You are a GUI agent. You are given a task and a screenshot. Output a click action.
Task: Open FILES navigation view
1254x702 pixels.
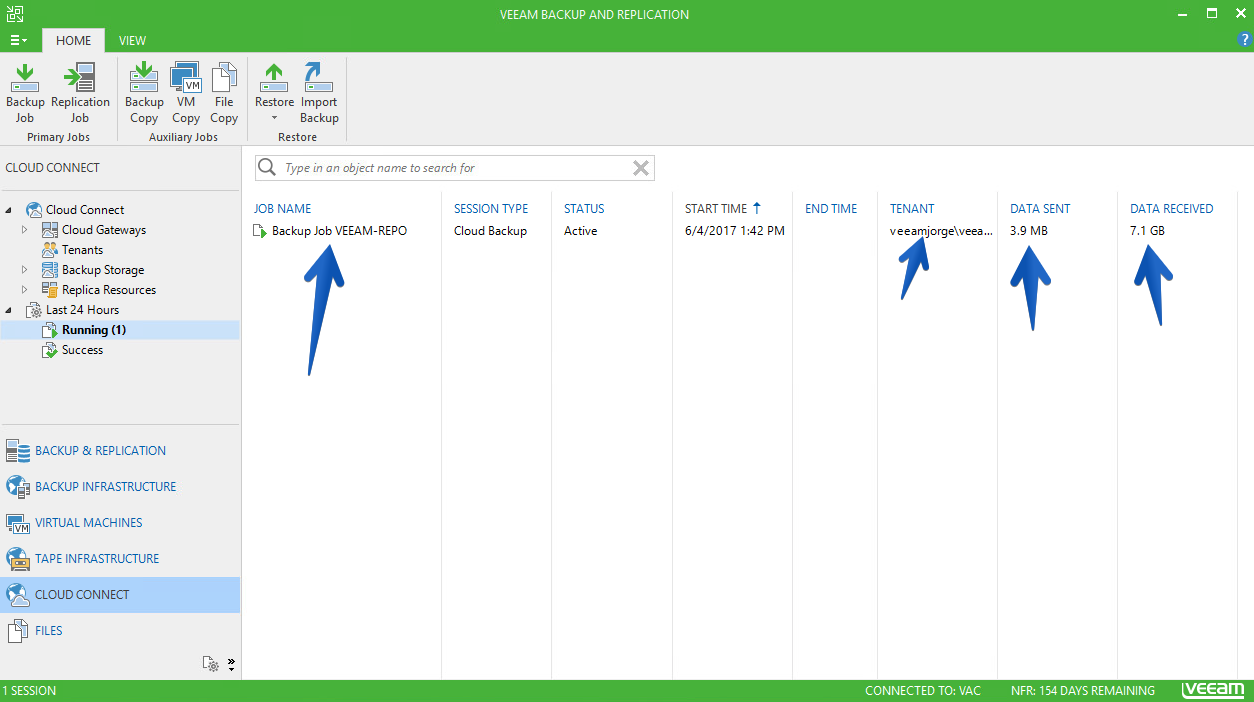(x=120, y=631)
